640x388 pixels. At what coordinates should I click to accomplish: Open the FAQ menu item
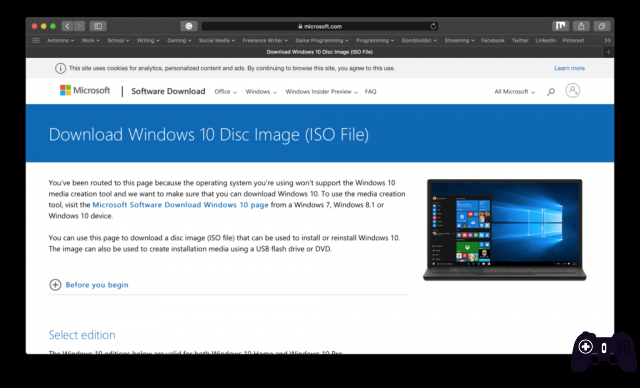371,92
